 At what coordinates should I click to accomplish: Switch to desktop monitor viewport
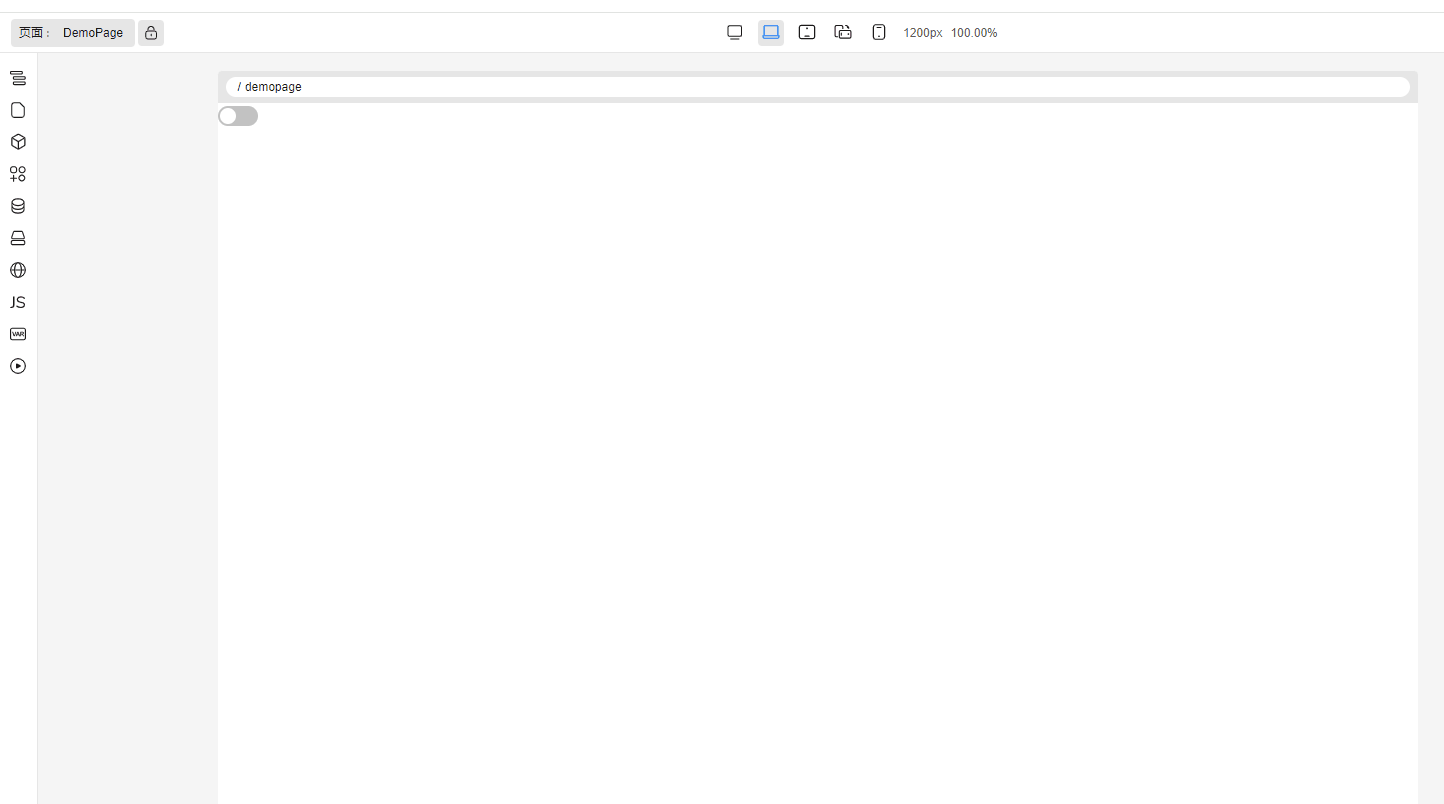click(735, 33)
